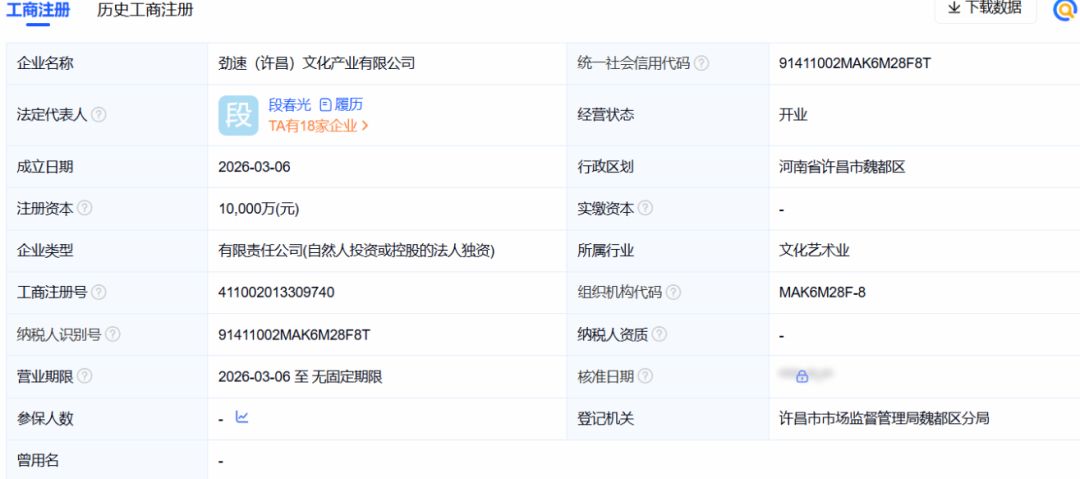Click the help icon next to 纳税人识别号
The height and width of the screenshot is (479, 1080).
pos(112,334)
